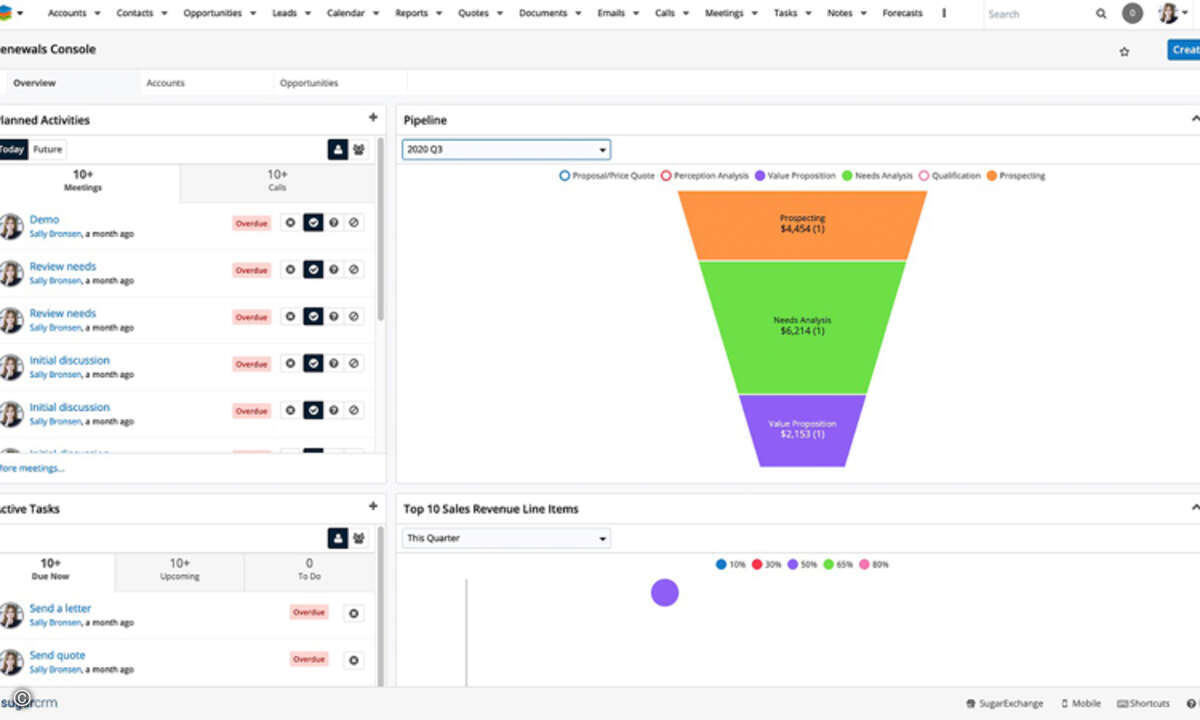The image size is (1200, 720).
Task: Click the green Needs Analysis funnel segment
Action: click(803, 326)
